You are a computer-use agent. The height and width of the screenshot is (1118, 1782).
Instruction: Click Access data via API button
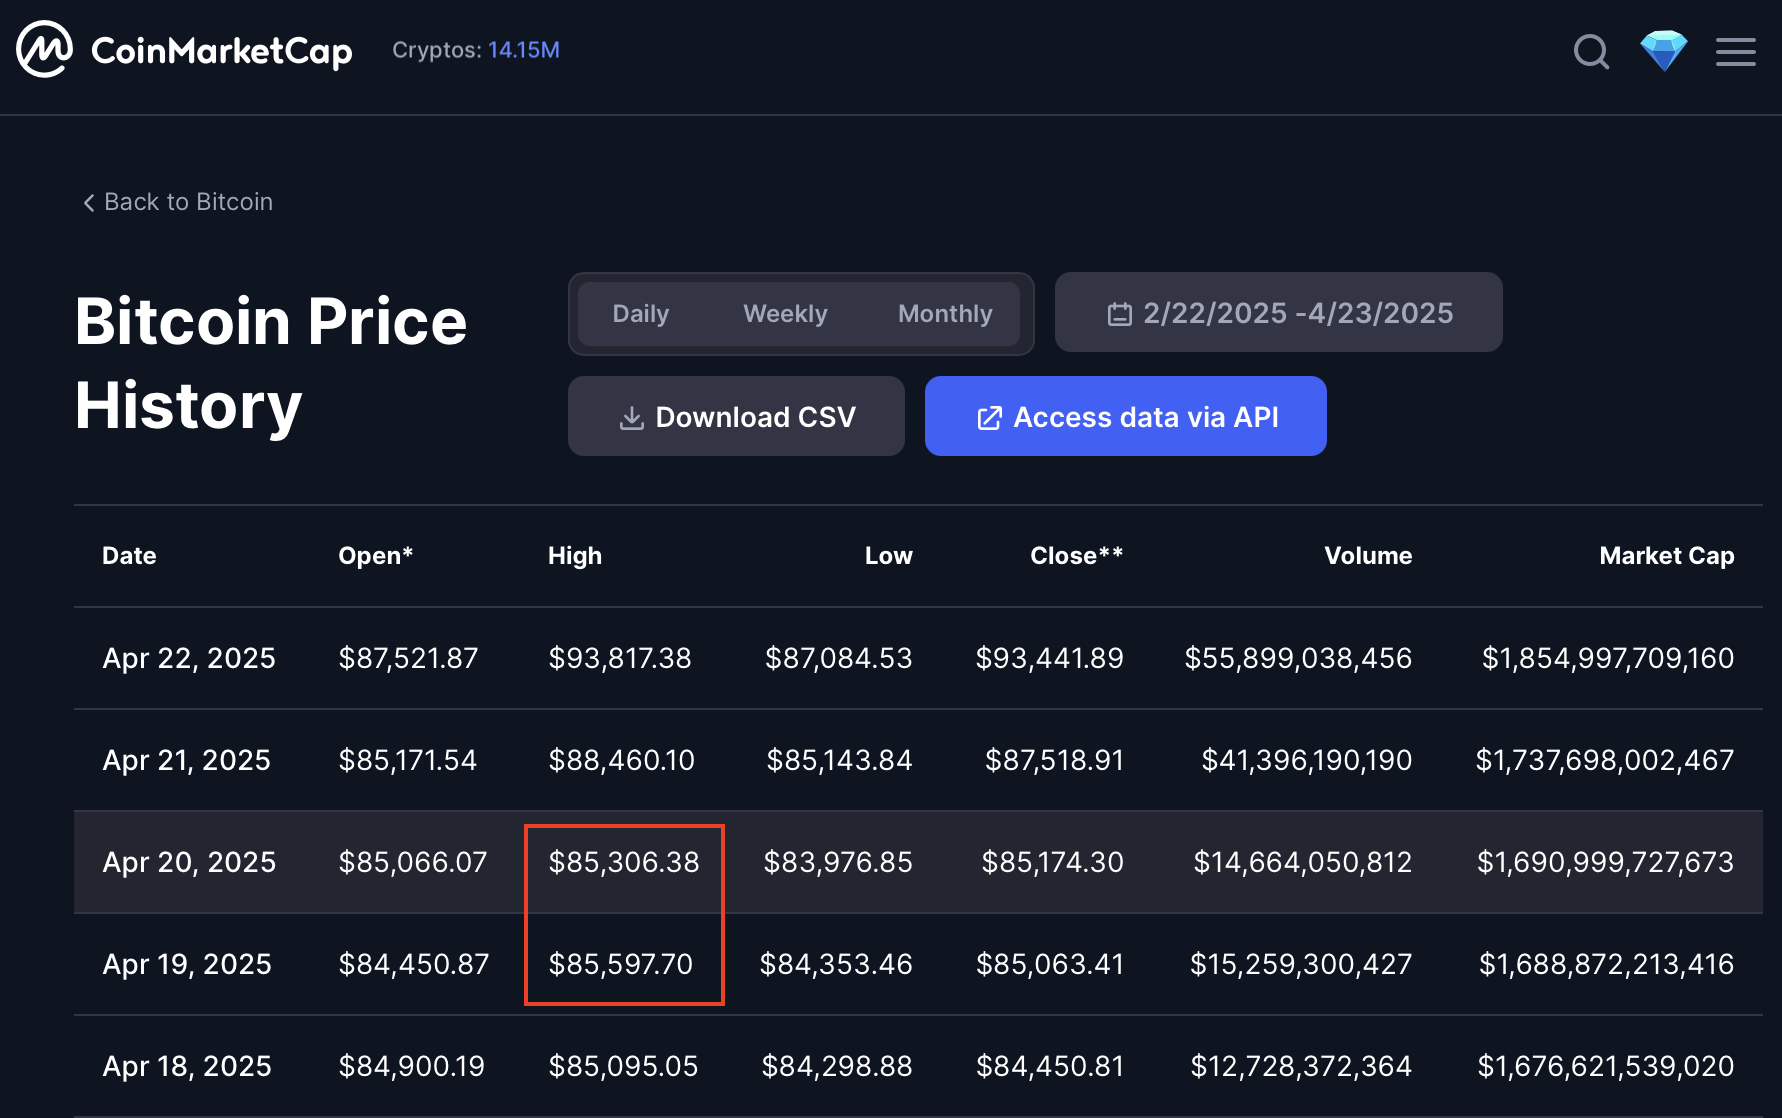point(1125,416)
